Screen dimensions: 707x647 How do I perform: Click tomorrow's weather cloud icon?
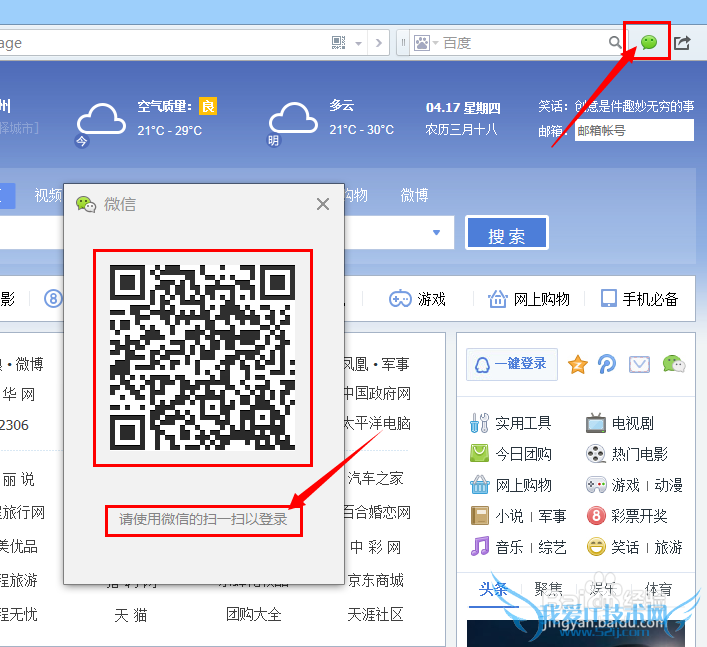293,118
